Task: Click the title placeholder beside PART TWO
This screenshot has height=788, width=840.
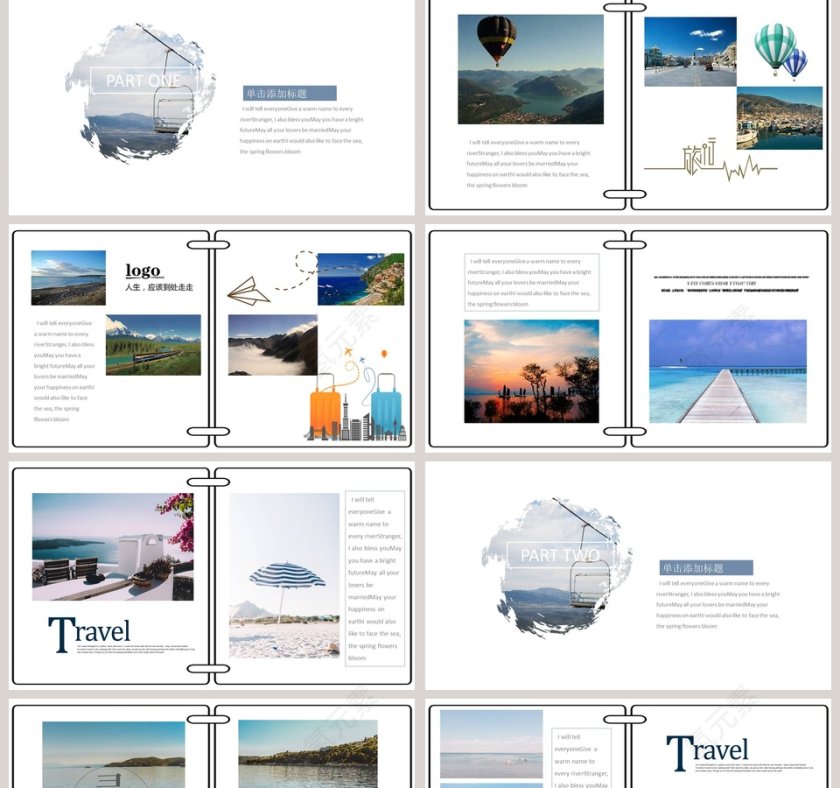Action: point(706,568)
